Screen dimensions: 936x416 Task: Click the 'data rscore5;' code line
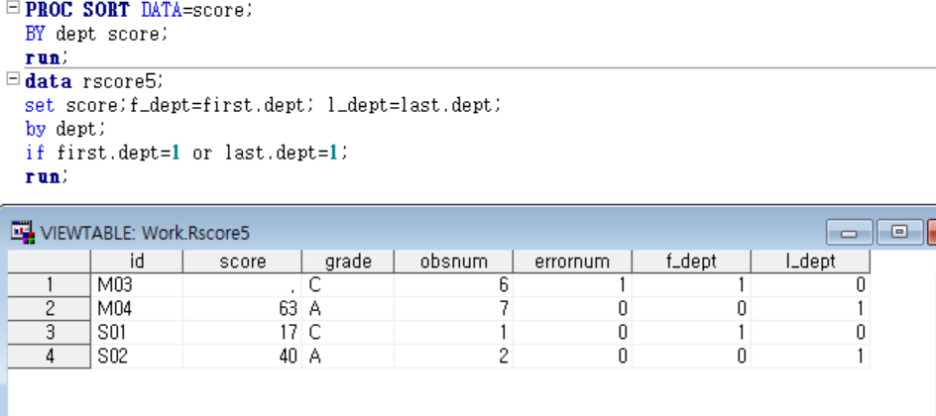pos(94,81)
